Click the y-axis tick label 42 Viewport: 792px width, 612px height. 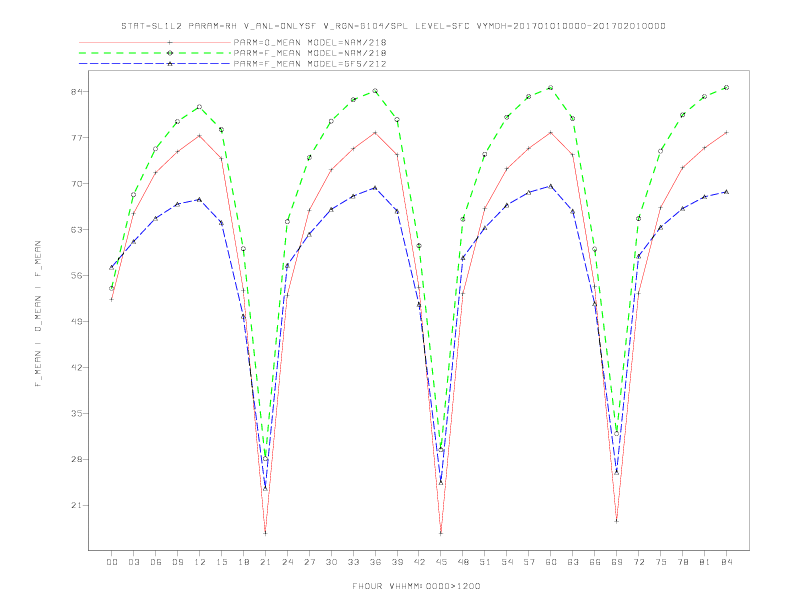pos(77,367)
